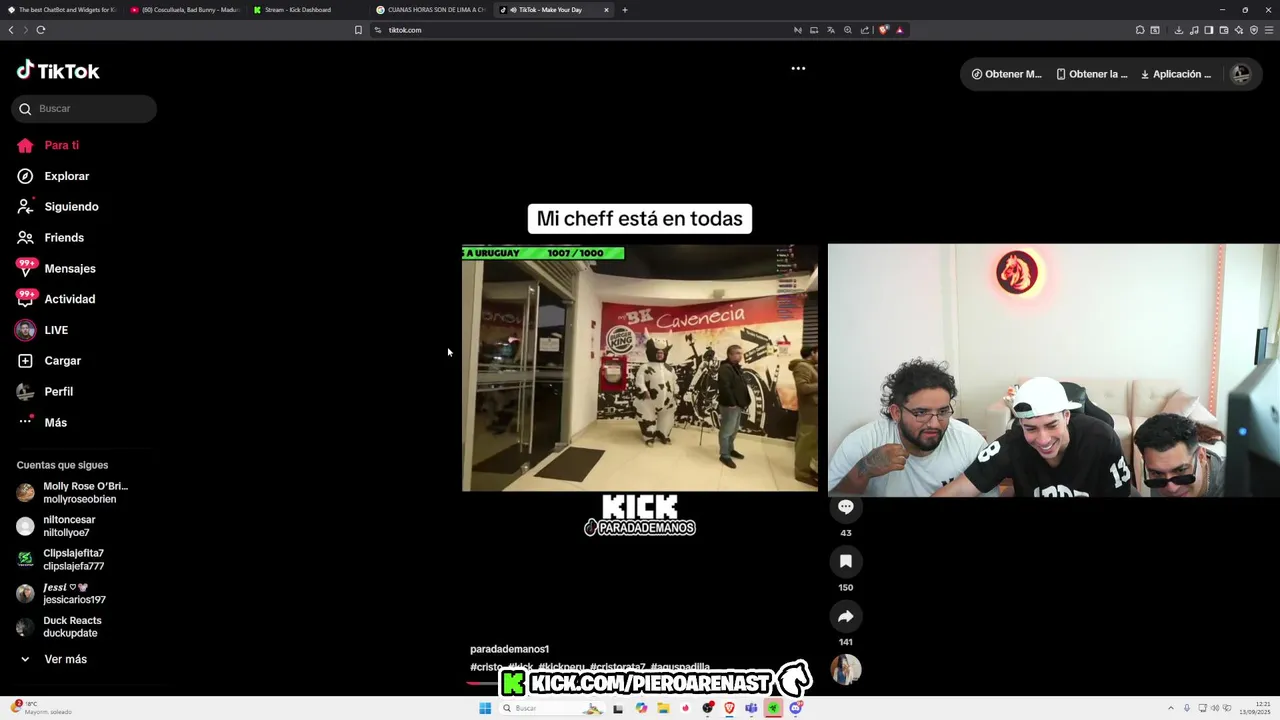Switch to the Cosculluela, Bad Bunny tab
The width and height of the screenshot is (1280, 720).
tap(185, 10)
